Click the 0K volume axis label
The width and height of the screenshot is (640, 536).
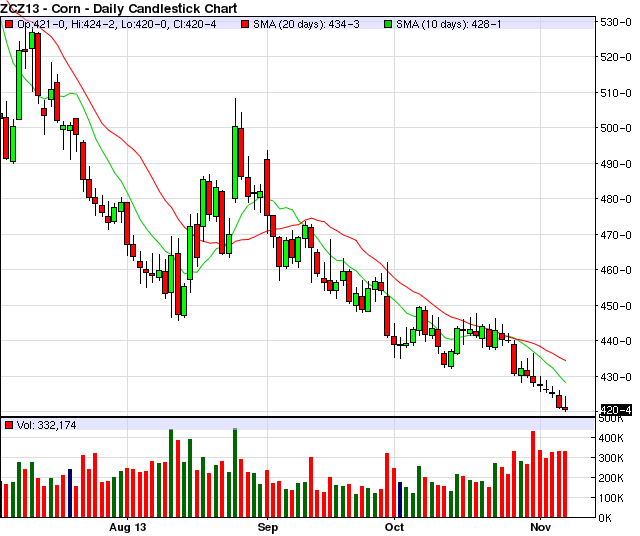click(x=605, y=518)
